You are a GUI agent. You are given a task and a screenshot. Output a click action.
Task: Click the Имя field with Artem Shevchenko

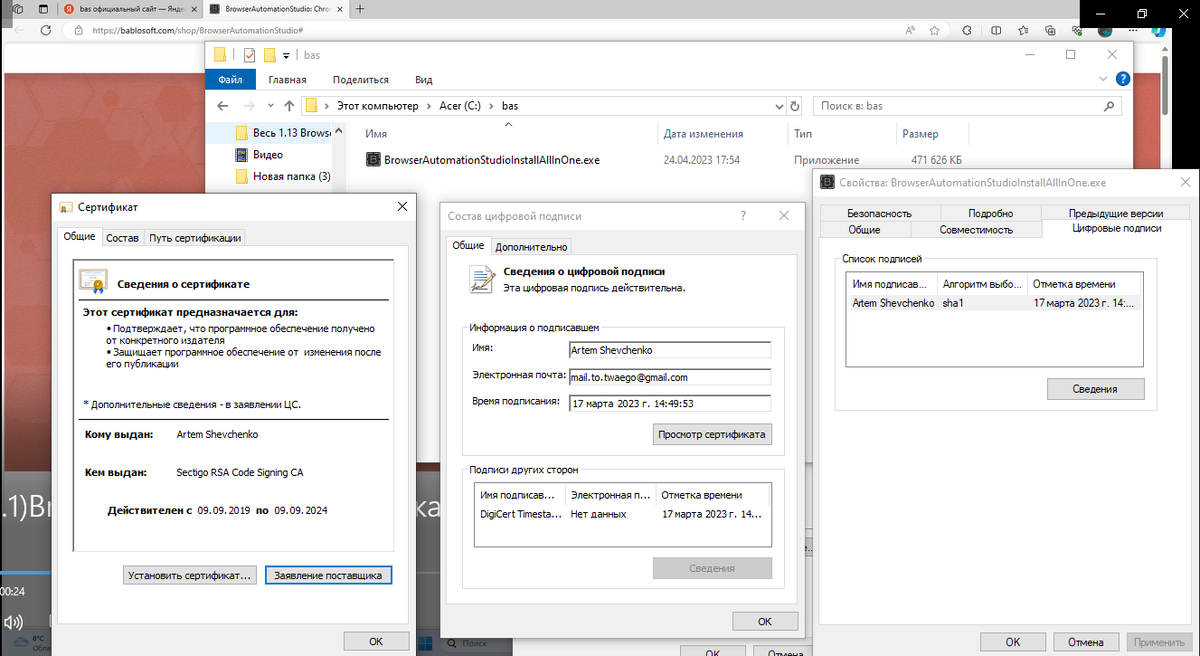coord(669,350)
